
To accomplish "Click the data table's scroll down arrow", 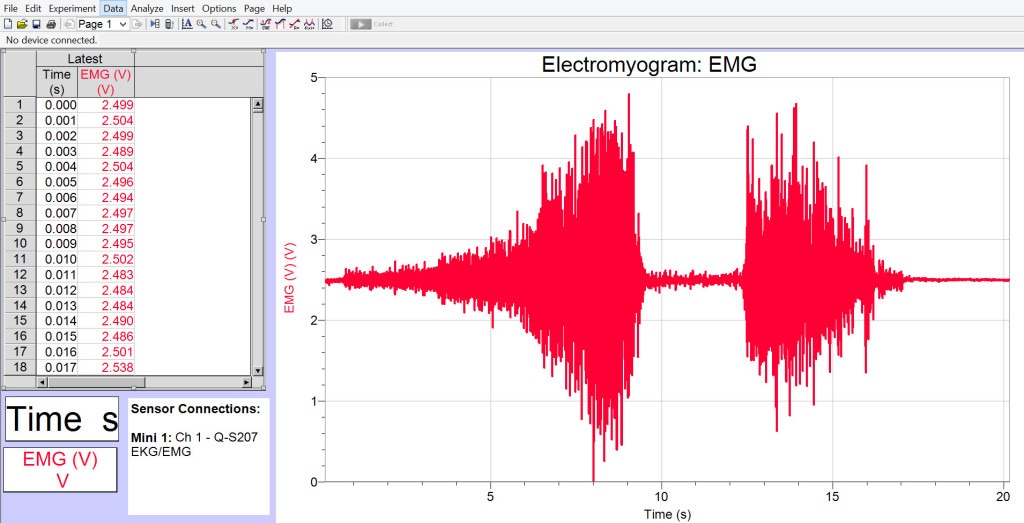I will [x=257, y=369].
